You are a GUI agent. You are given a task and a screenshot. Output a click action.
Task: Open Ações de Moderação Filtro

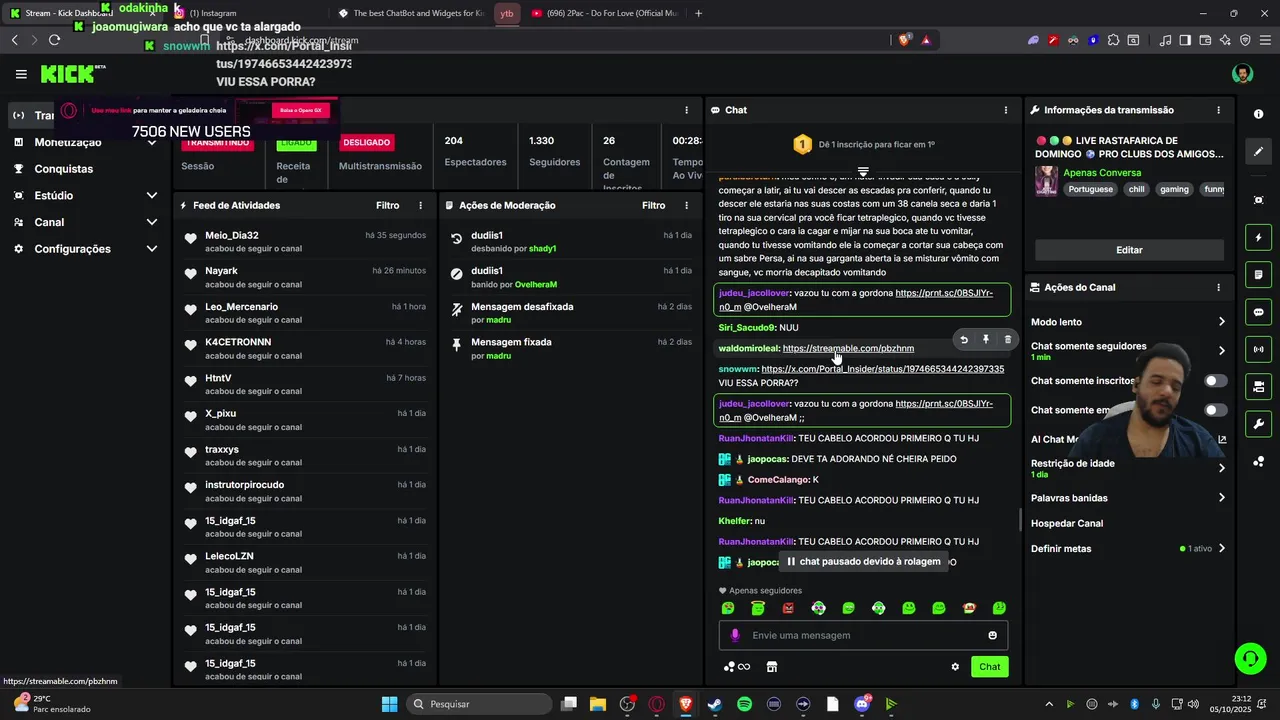click(653, 205)
